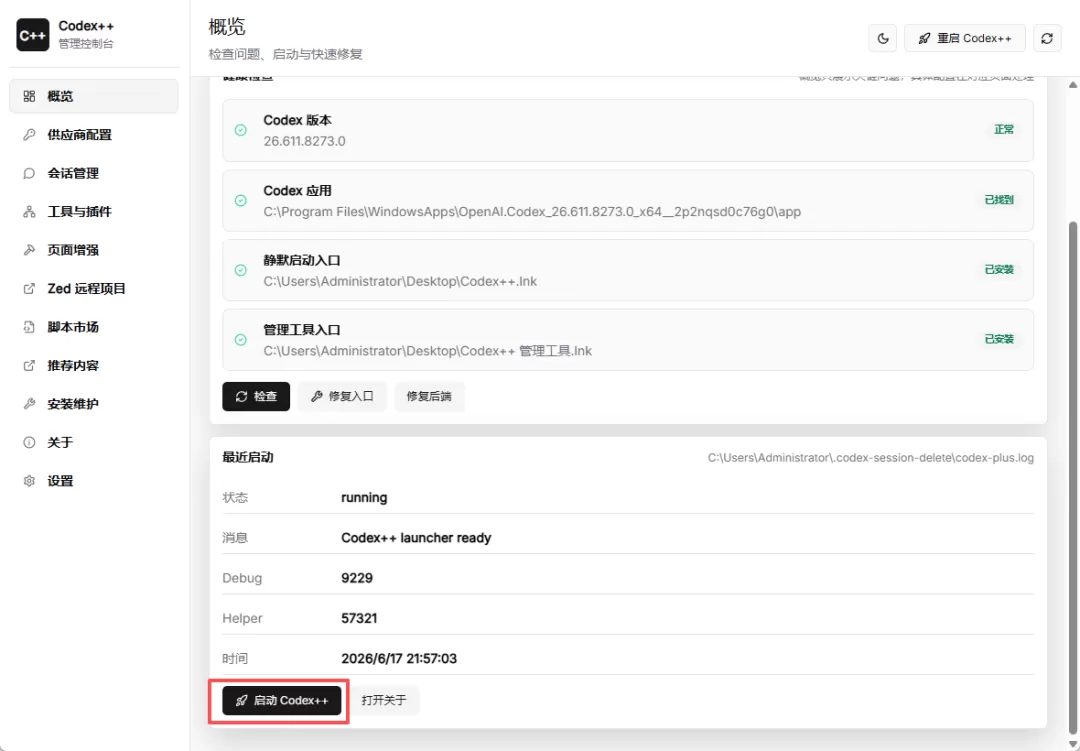Screen dimensions: 1080x751
Task: Go to 安装维护 page
Action: [x=94, y=404]
